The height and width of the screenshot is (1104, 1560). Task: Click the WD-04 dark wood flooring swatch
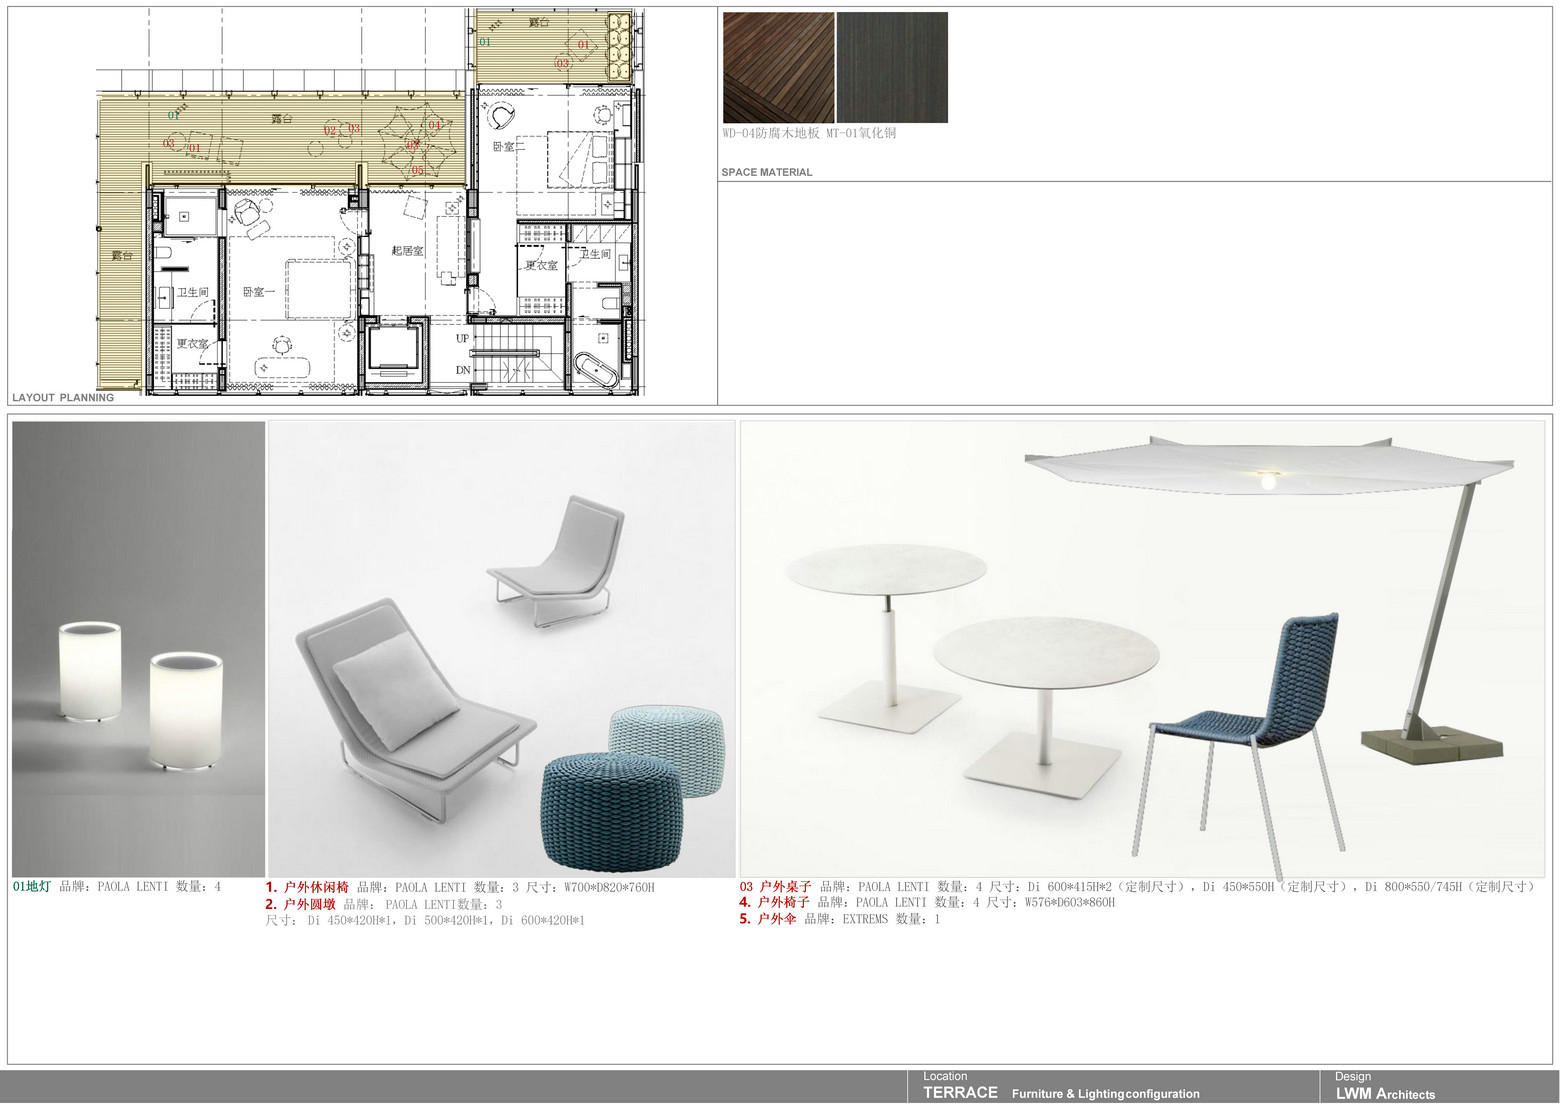(x=778, y=67)
